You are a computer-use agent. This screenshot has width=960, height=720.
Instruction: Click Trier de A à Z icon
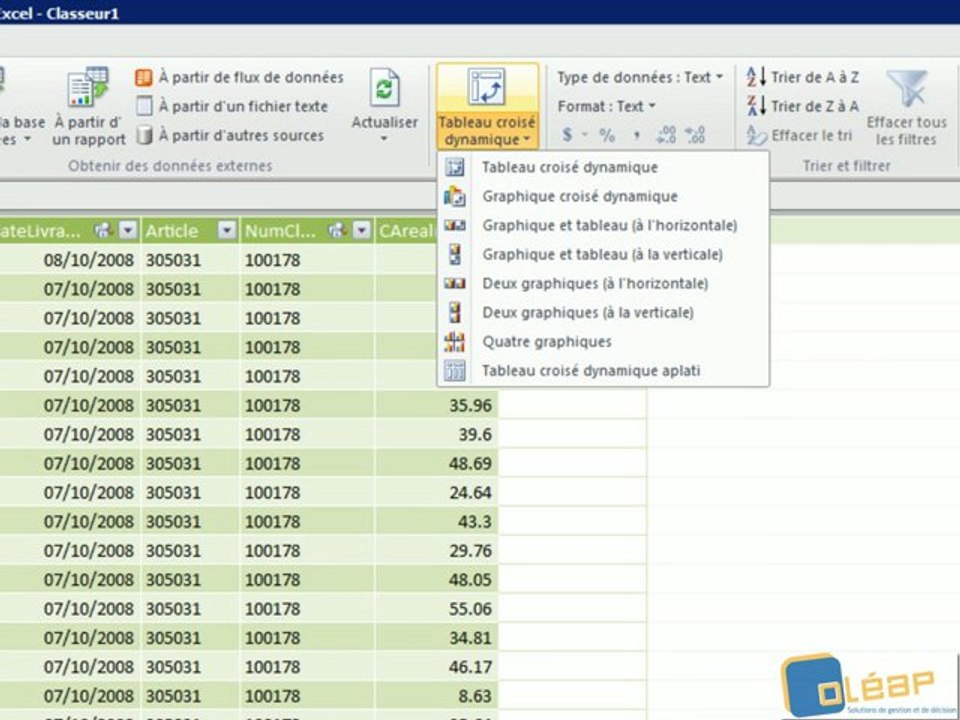click(756, 78)
